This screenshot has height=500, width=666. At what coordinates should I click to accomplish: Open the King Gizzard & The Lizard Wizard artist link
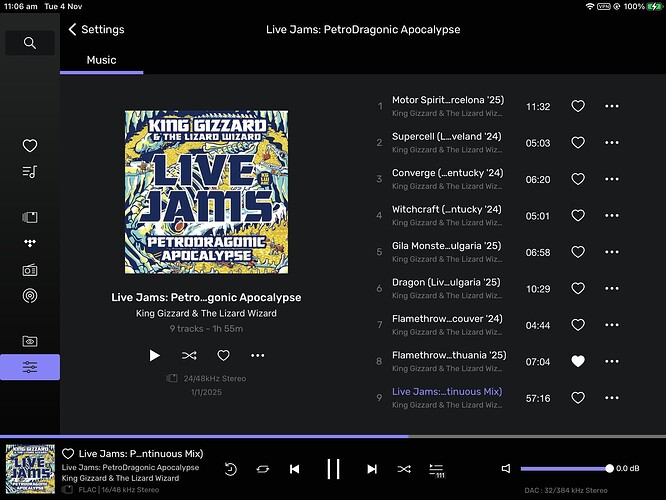pyautogui.click(x=206, y=313)
